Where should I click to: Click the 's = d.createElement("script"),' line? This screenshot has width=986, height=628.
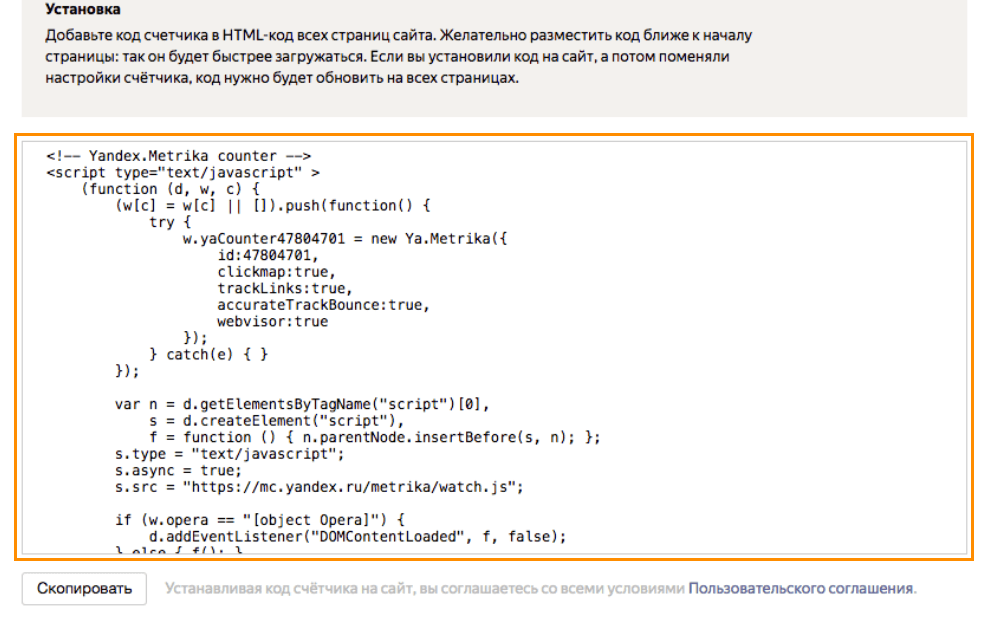click(277, 421)
